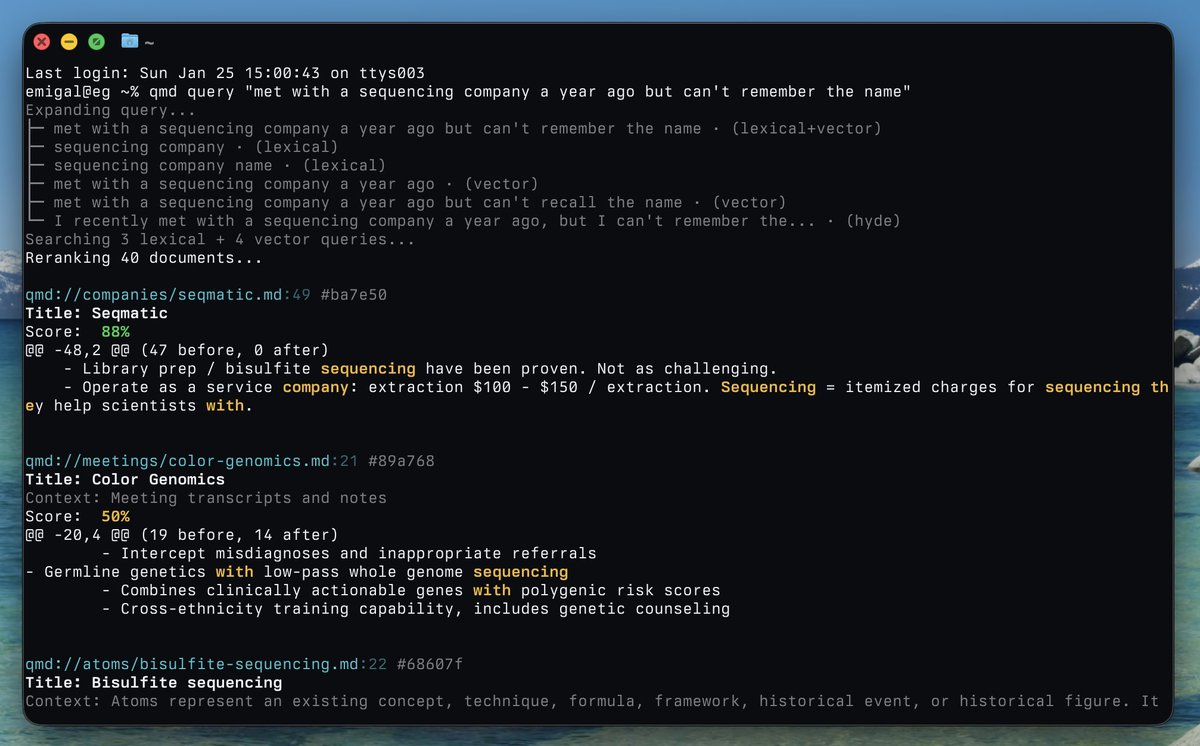1200x746 pixels.
Task: Click the "~" title next to folder icon
Action: 149,42
